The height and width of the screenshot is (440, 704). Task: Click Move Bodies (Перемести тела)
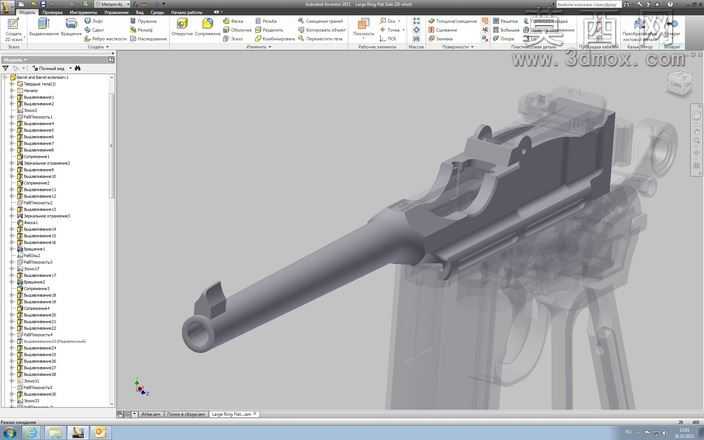321,39
